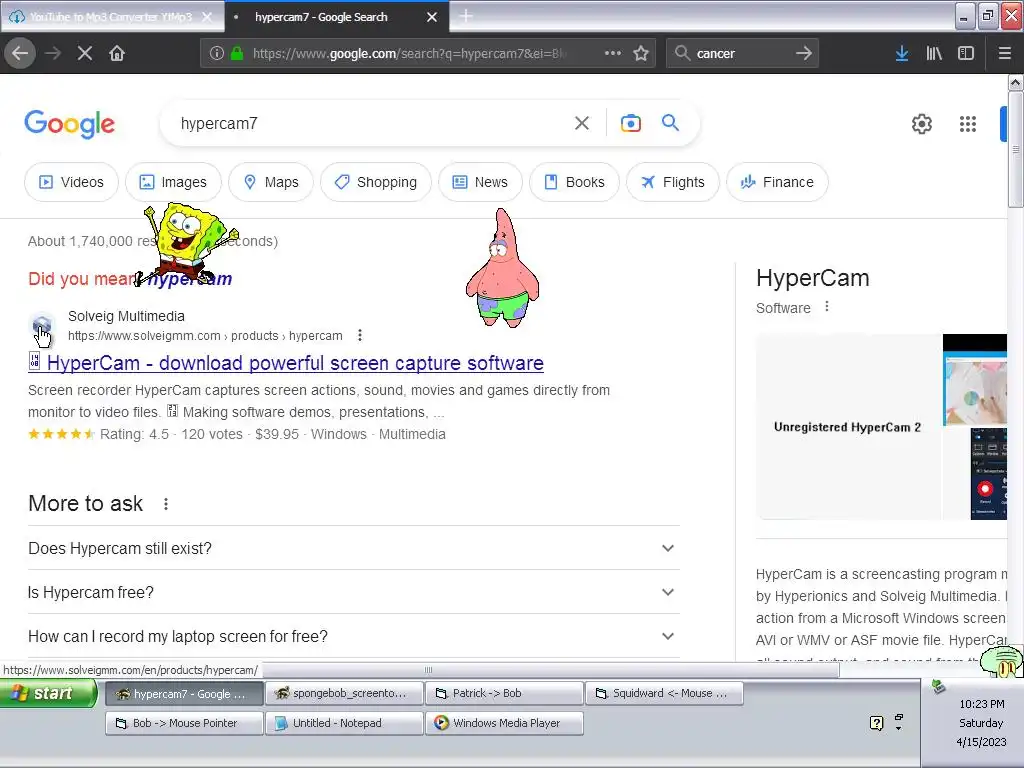Click in the Google hypercam7 search field

click(x=372, y=123)
